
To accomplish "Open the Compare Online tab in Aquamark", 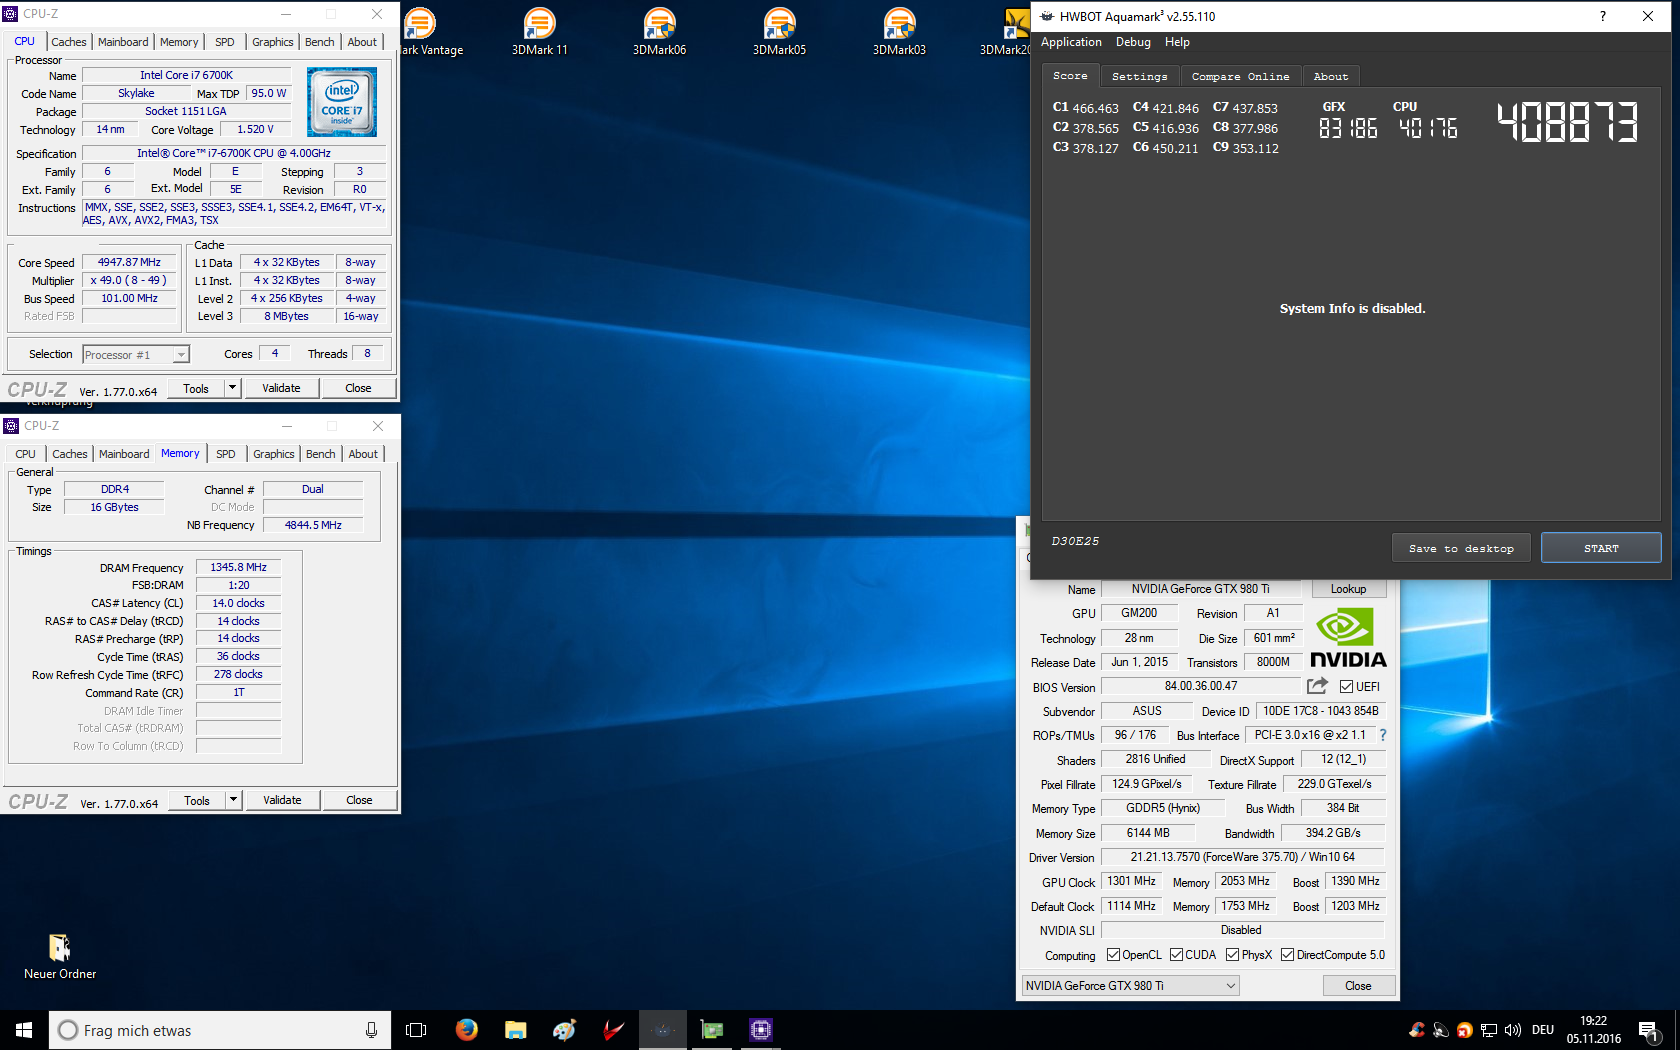I will 1240,76.
